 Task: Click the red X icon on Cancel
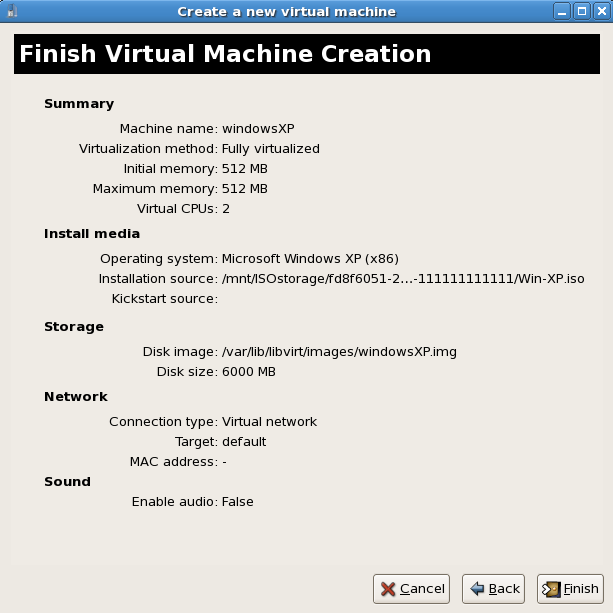(387, 589)
